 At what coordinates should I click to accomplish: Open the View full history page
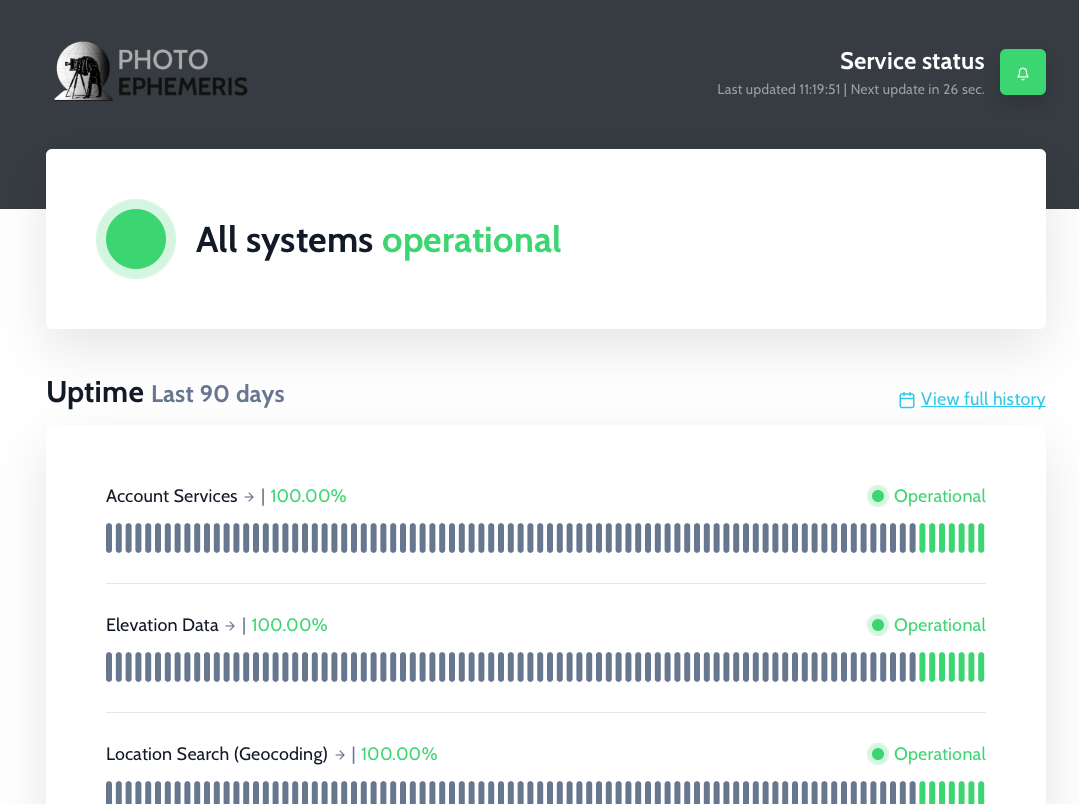(983, 399)
